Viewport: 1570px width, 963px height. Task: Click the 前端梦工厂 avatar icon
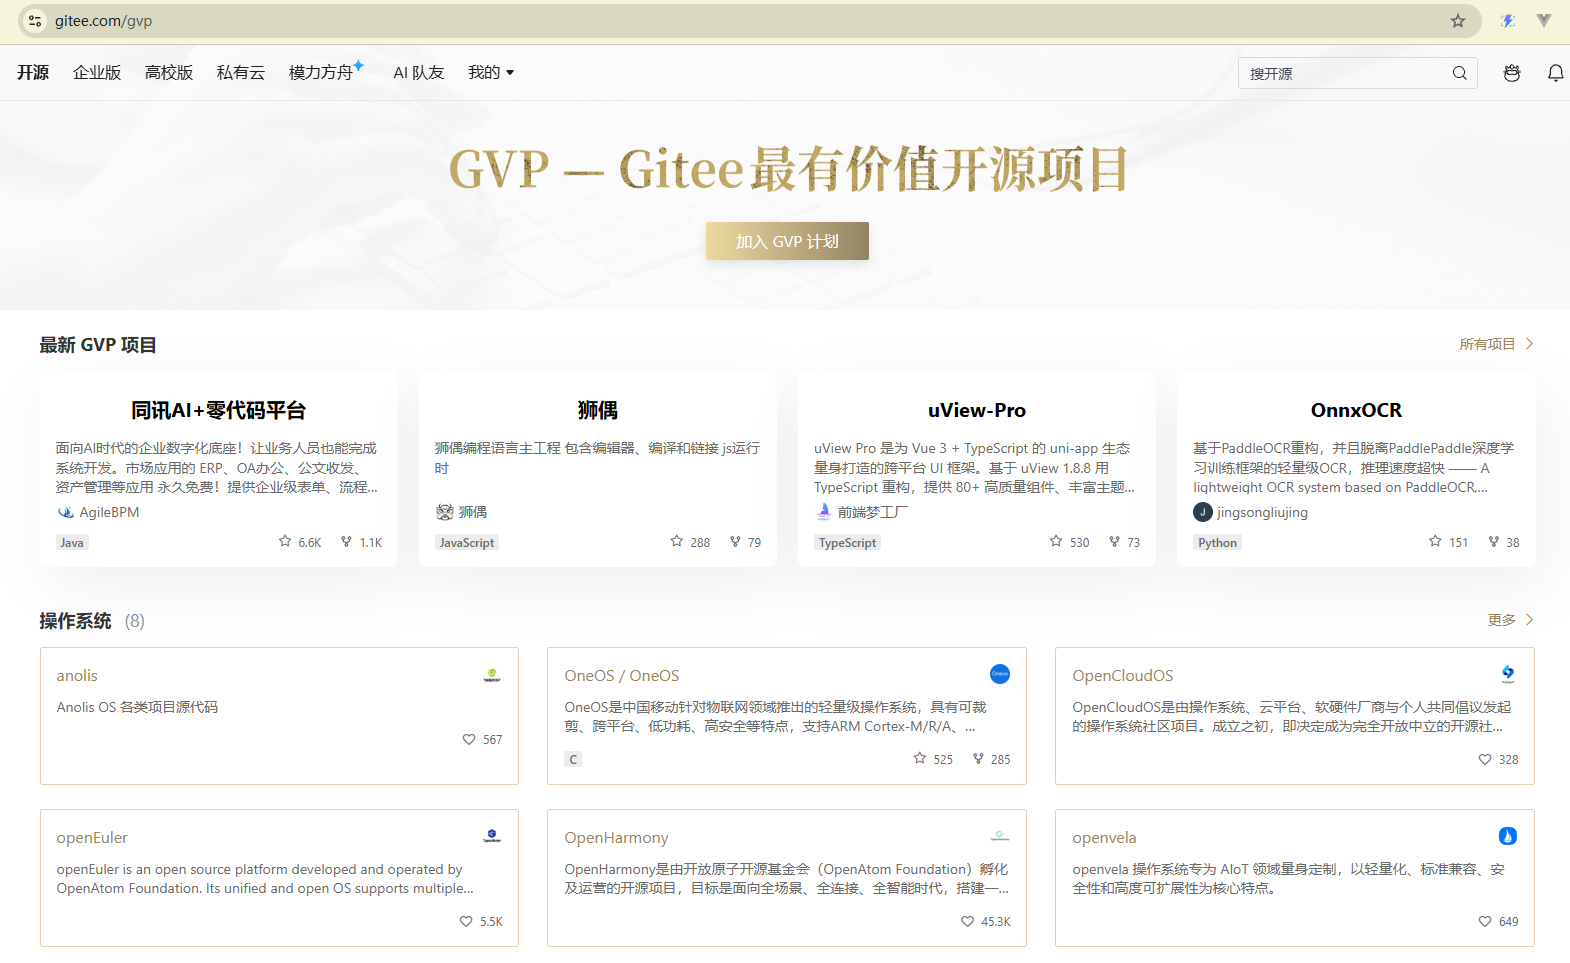click(824, 512)
